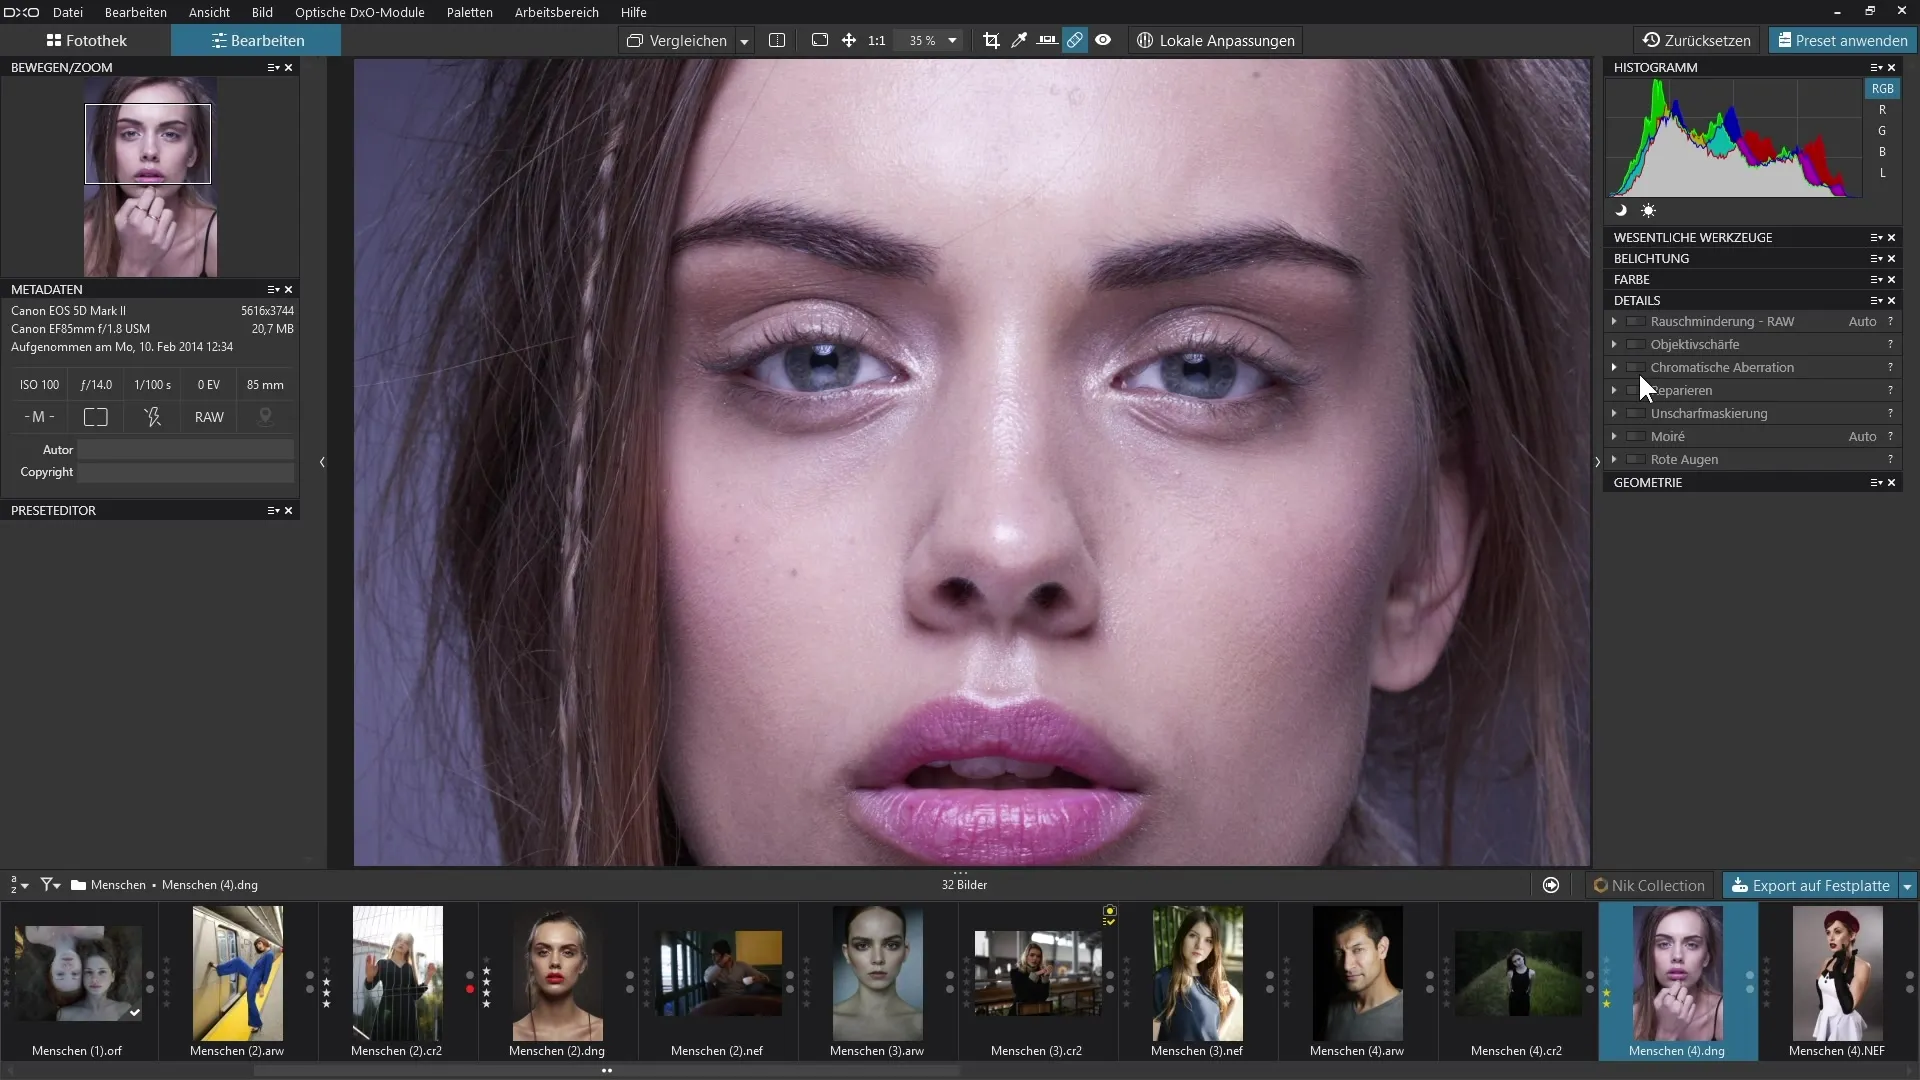Select the RGB histogram channel
This screenshot has width=1920, height=1080.
coord(1882,89)
